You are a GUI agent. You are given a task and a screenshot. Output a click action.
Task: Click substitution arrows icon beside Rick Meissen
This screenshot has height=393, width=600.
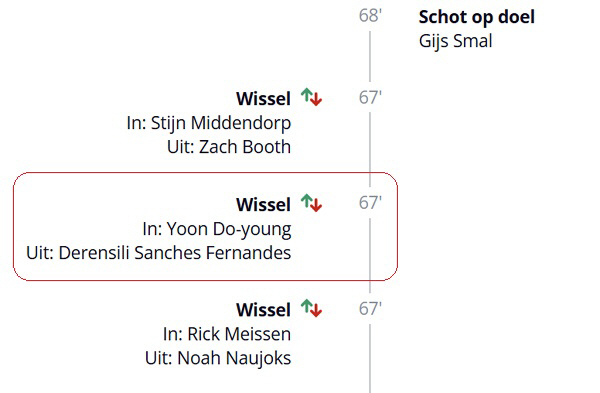click(x=311, y=308)
